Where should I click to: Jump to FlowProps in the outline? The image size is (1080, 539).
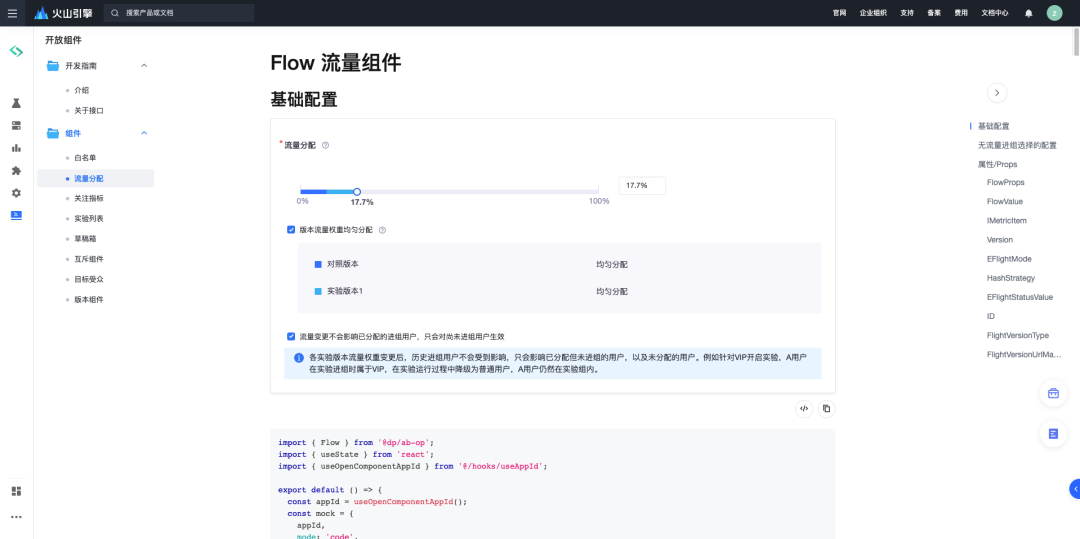click(x=1005, y=183)
